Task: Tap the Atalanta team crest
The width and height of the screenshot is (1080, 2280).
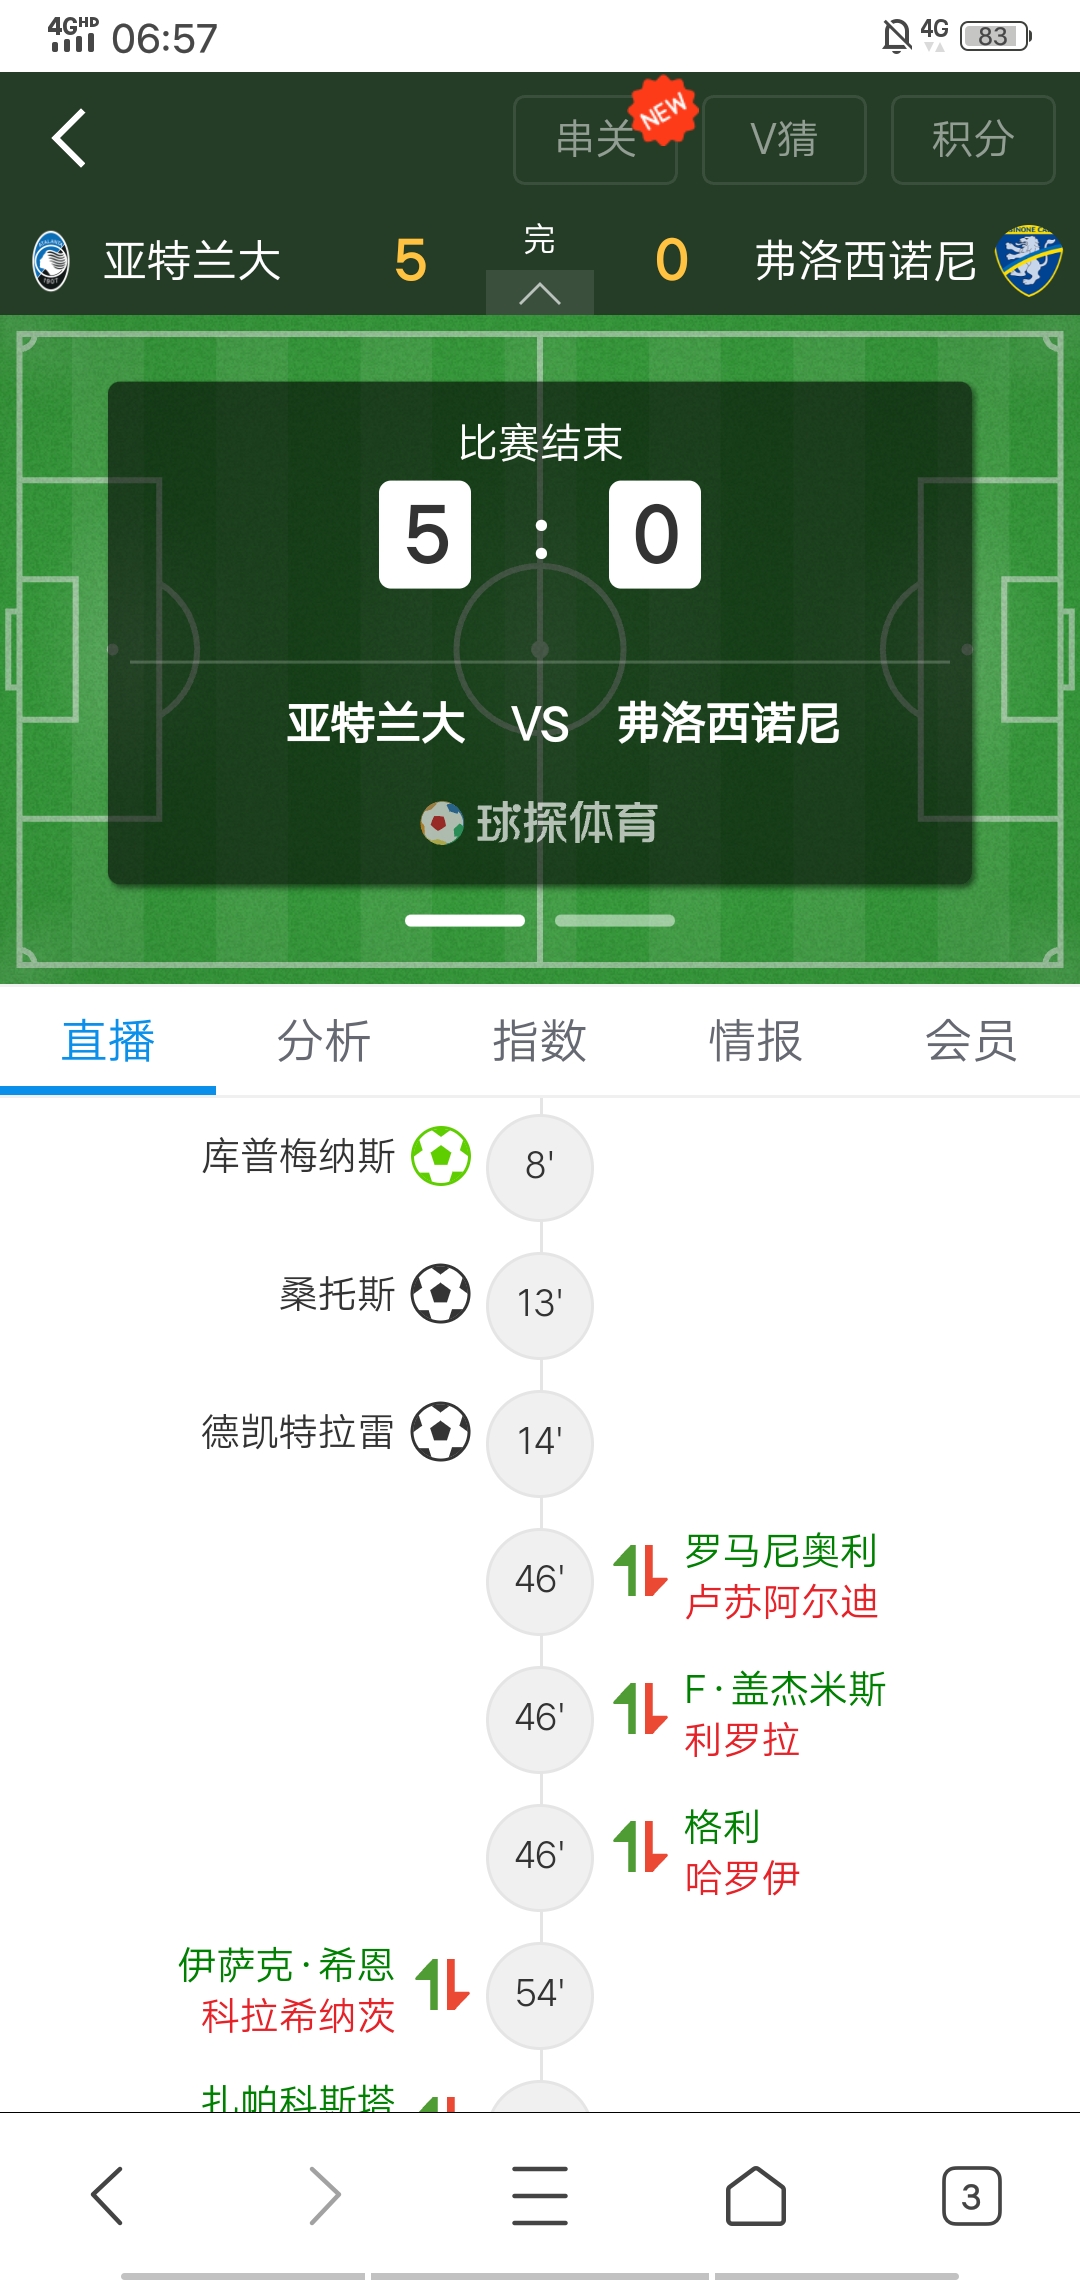Action: (x=51, y=261)
